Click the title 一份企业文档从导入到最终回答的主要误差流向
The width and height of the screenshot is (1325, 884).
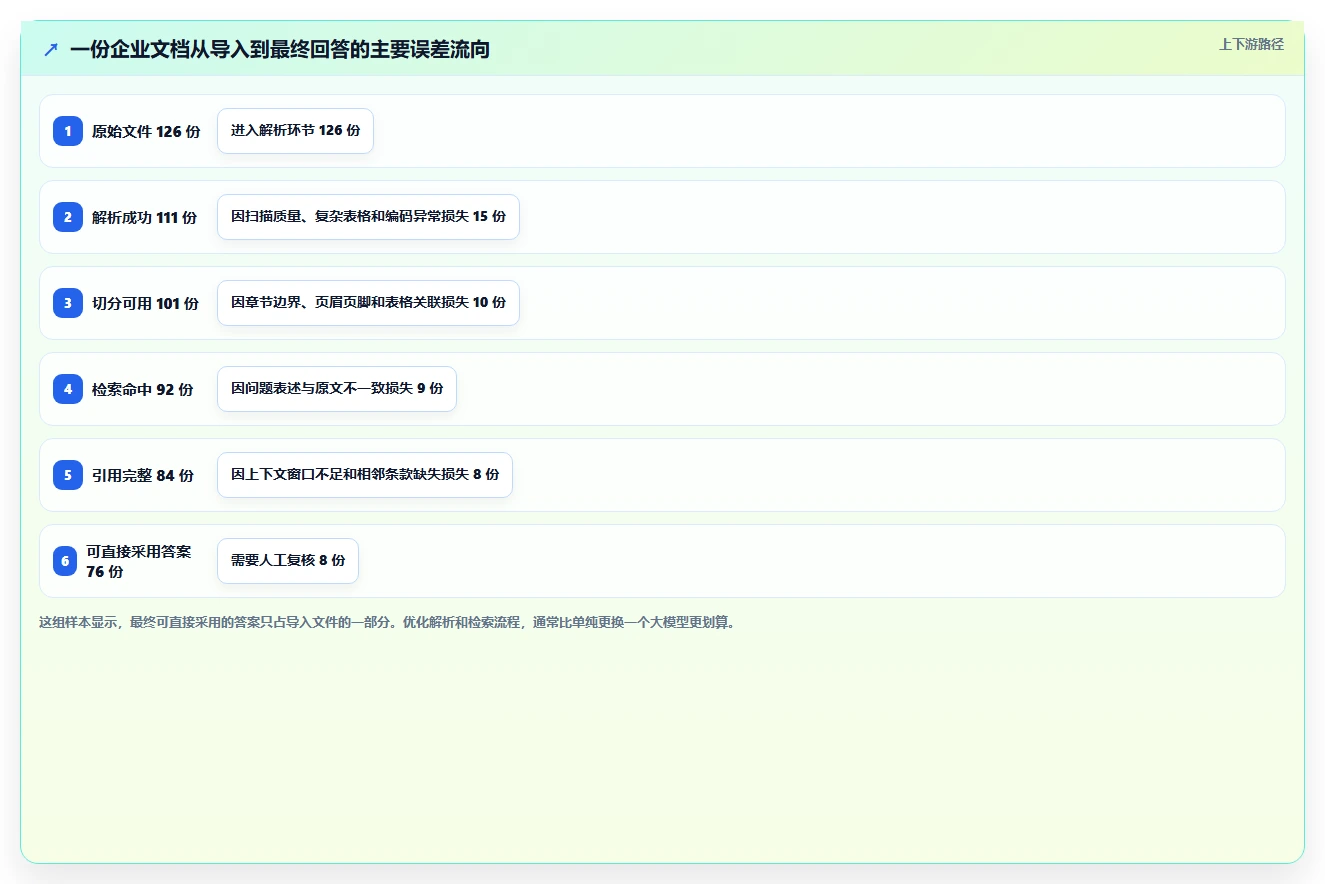click(x=280, y=49)
